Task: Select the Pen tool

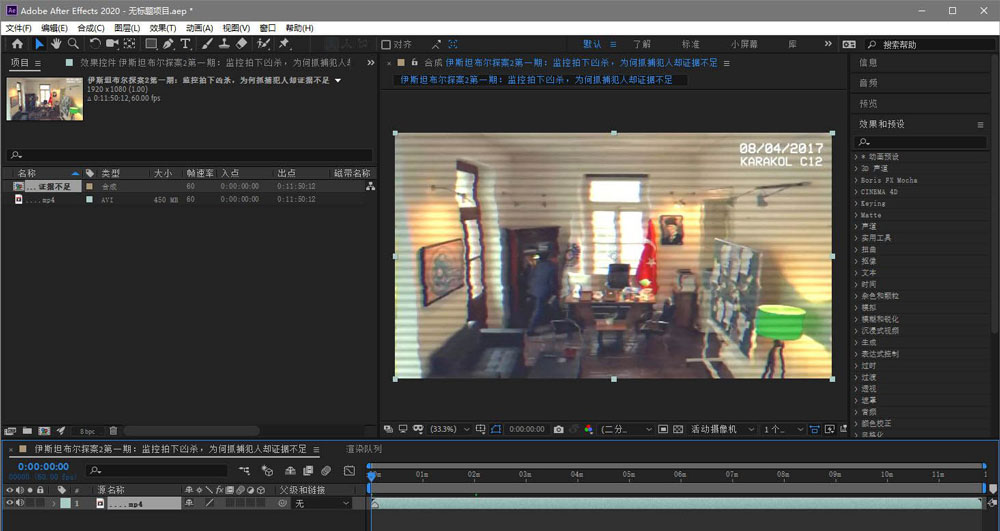Action: [169, 44]
